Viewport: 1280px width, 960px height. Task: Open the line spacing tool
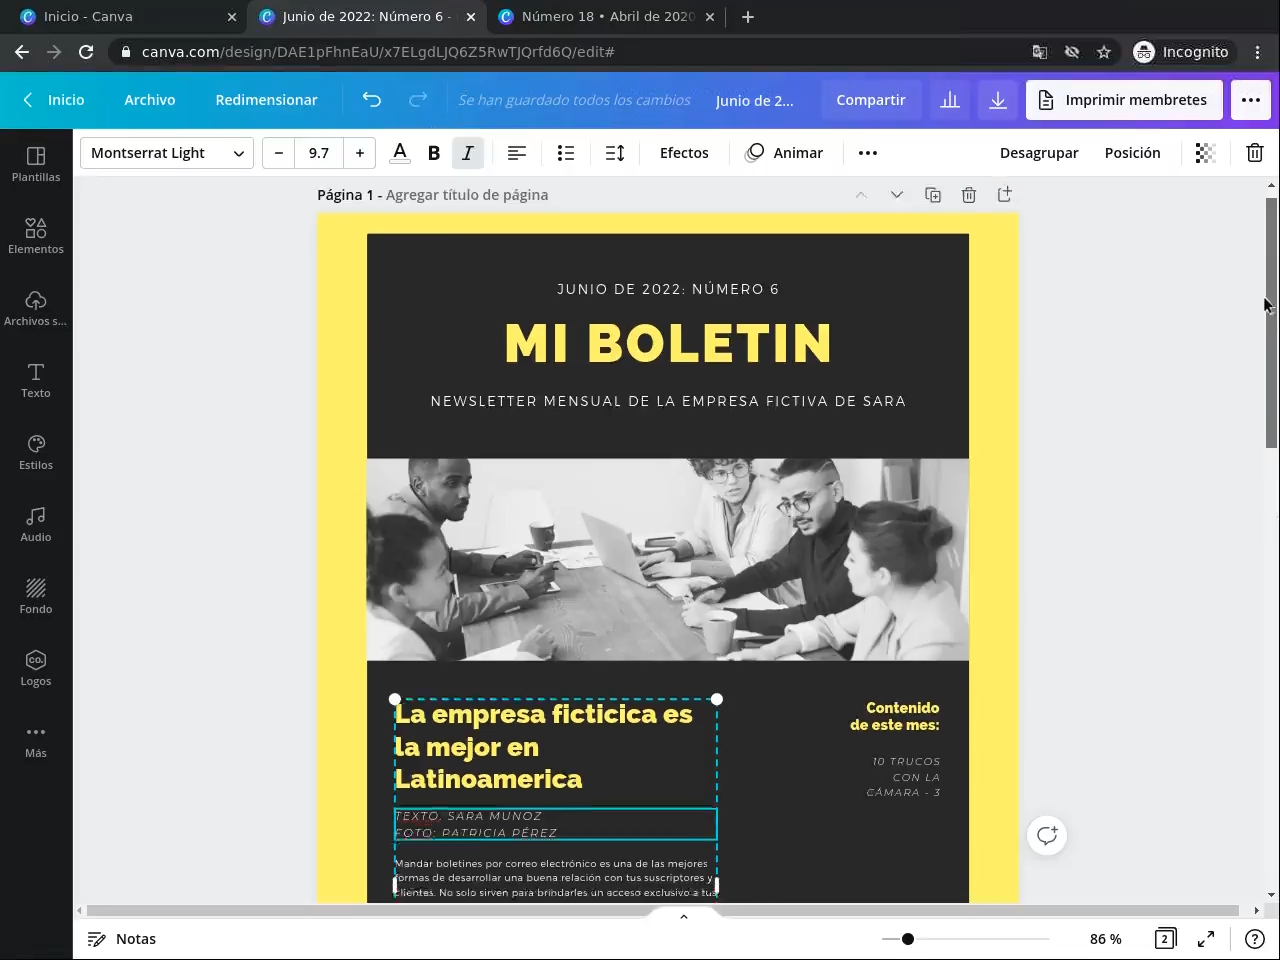pyautogui.click(x=615, y=153)
